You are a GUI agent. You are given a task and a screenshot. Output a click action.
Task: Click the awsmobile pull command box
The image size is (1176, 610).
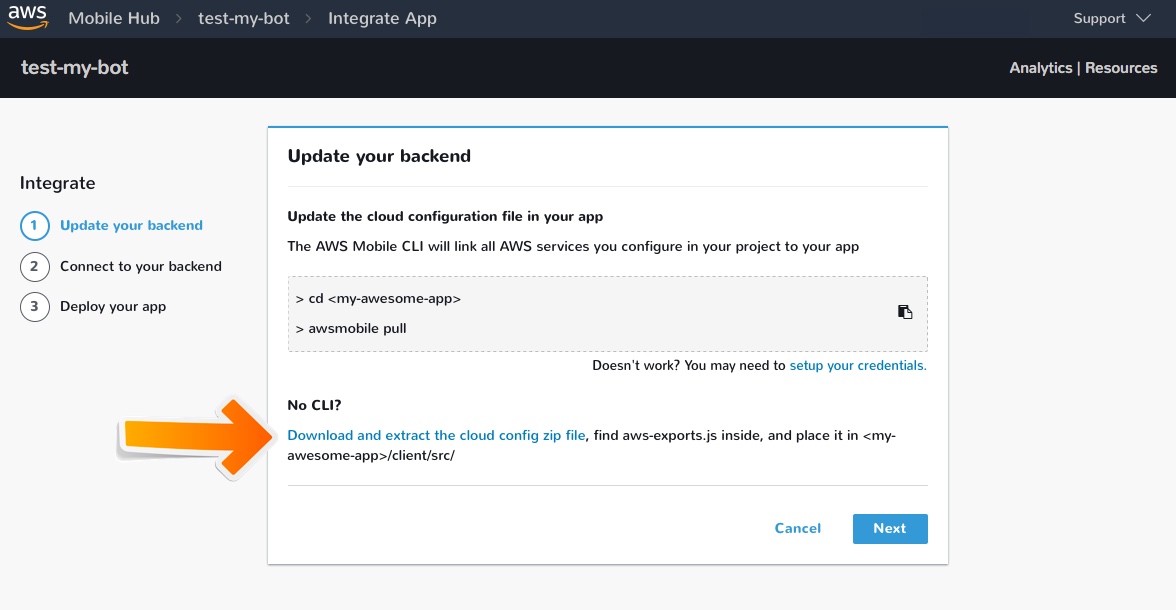[608, 314]
